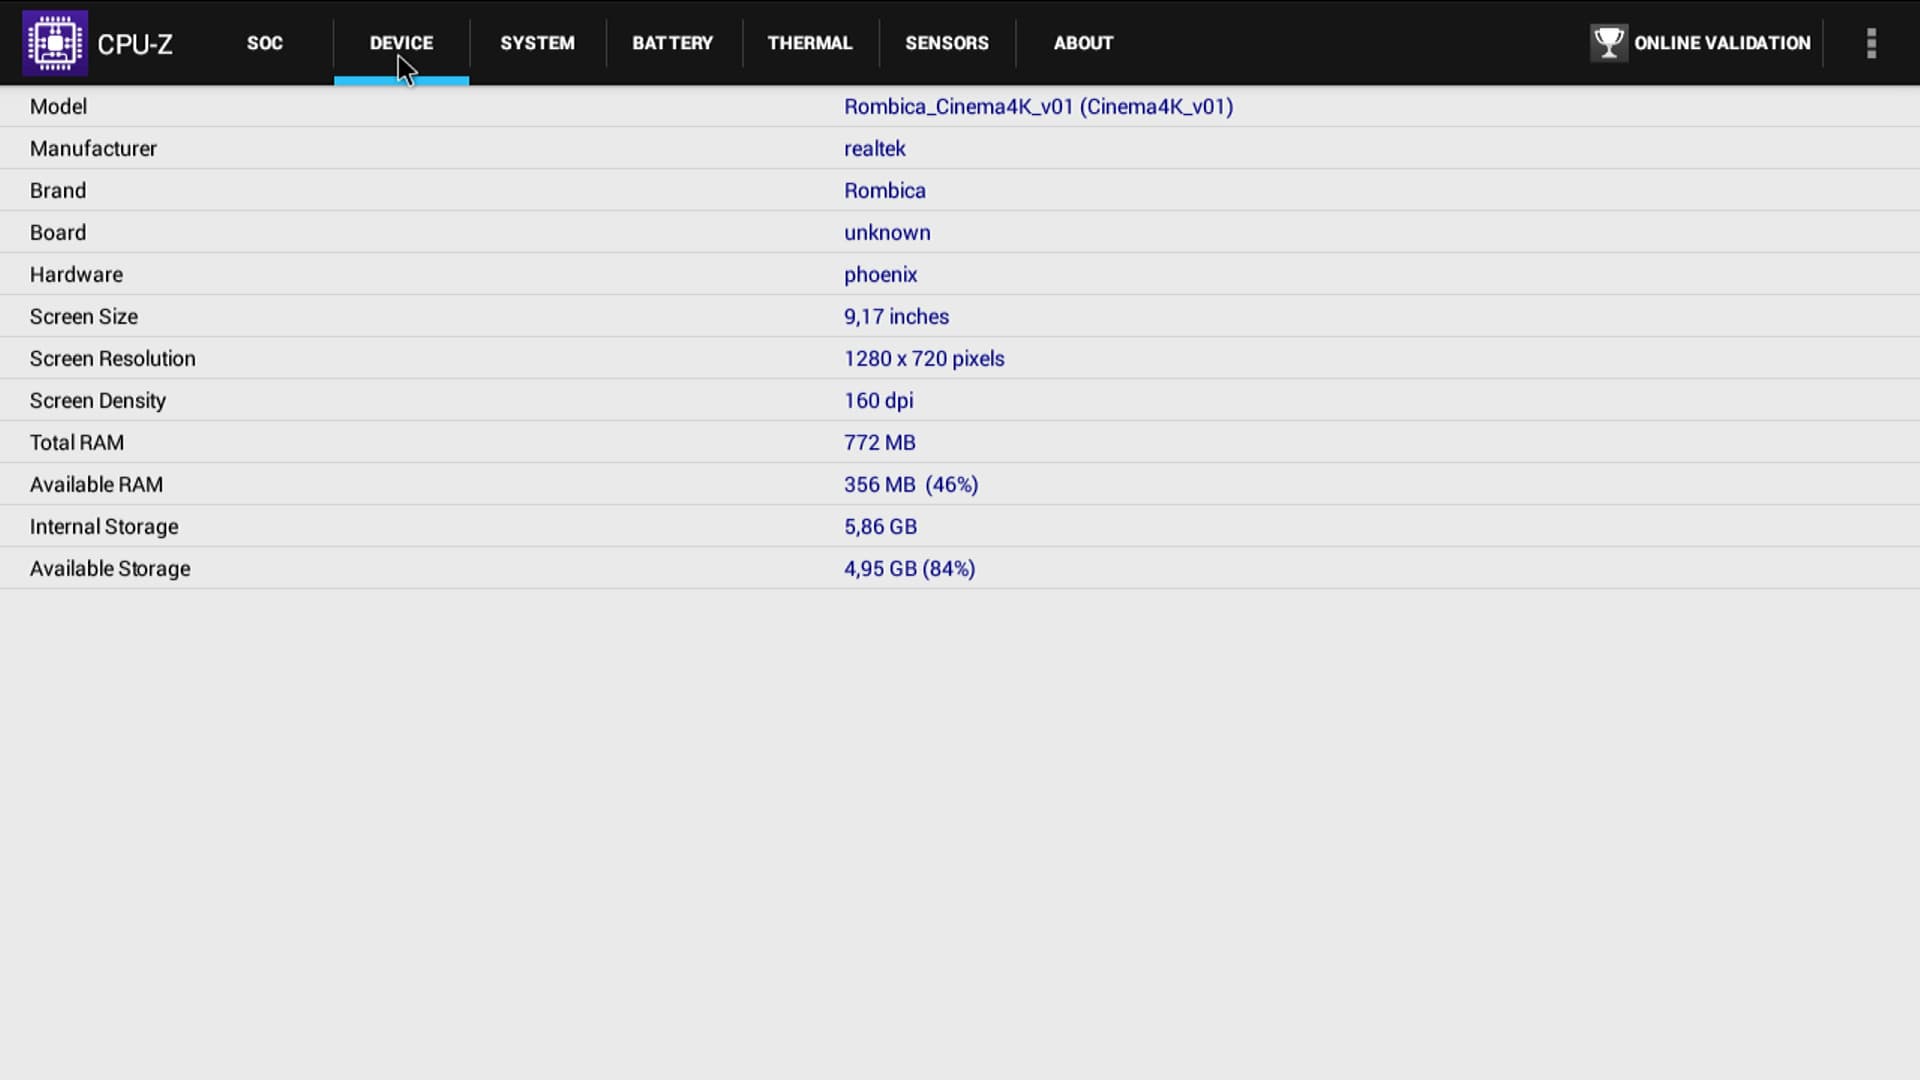Select the Screen Resolution 1280 x 720 row
1920x1080 pixels.
[923, 359]
